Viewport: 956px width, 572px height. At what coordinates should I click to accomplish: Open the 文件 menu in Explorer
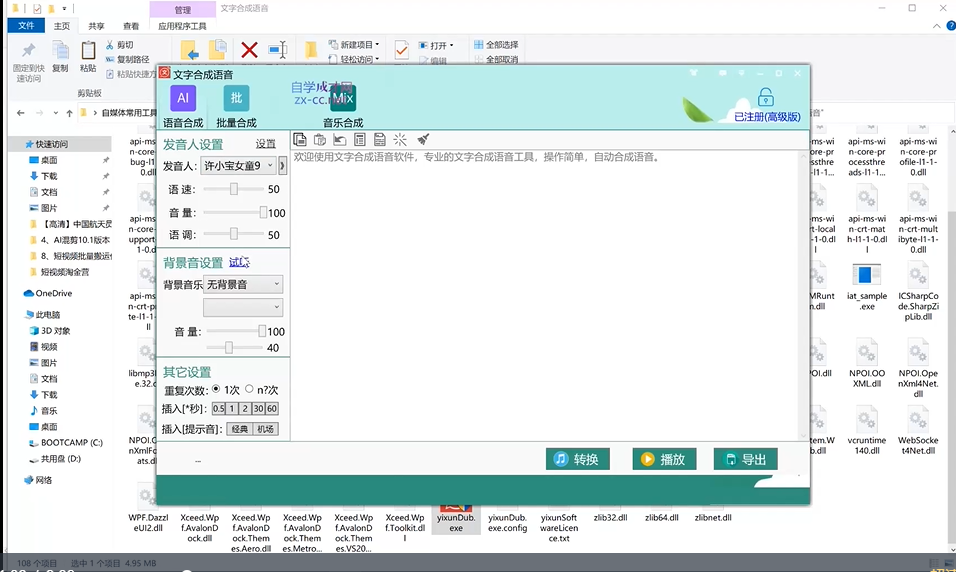pos(26,26)
